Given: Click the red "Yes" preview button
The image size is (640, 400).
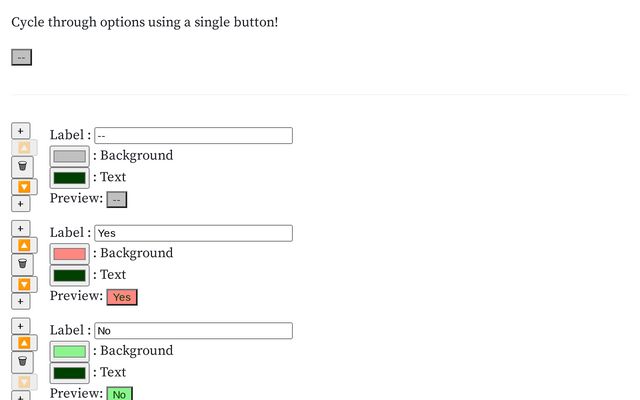Looking at the screenshot, I should pos(121,297).
